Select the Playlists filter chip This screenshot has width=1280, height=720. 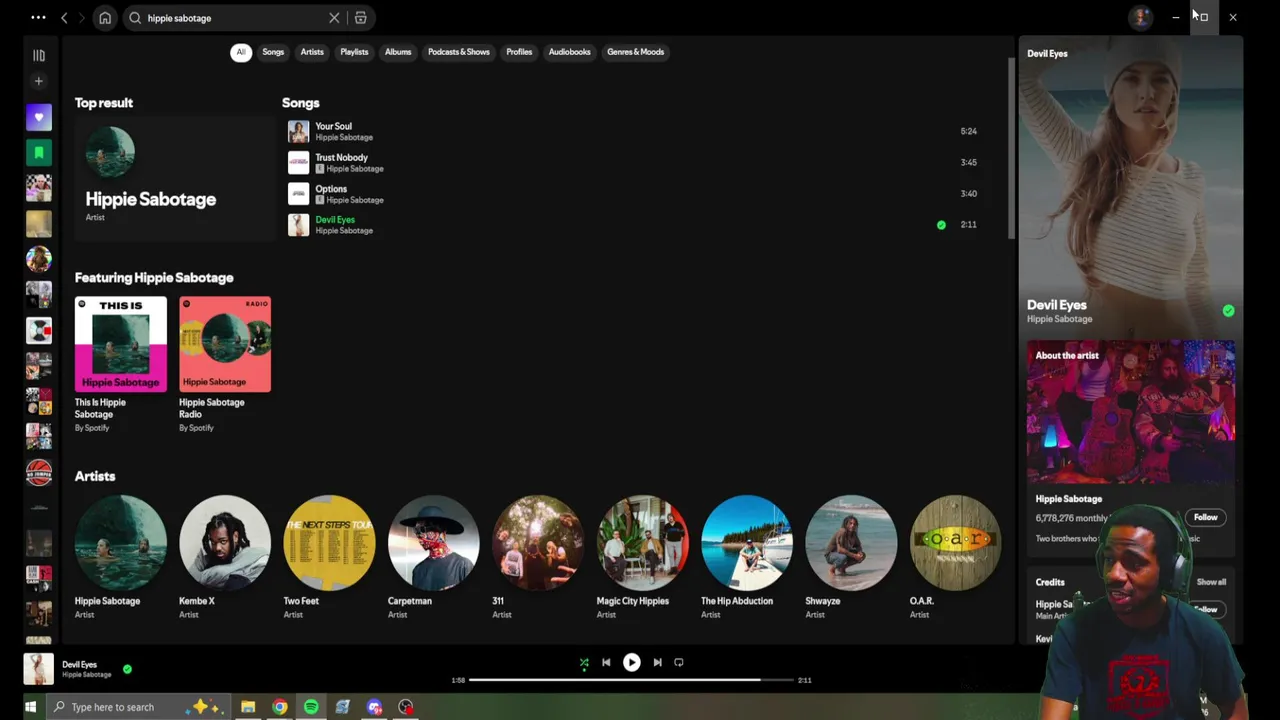[354, 52]
